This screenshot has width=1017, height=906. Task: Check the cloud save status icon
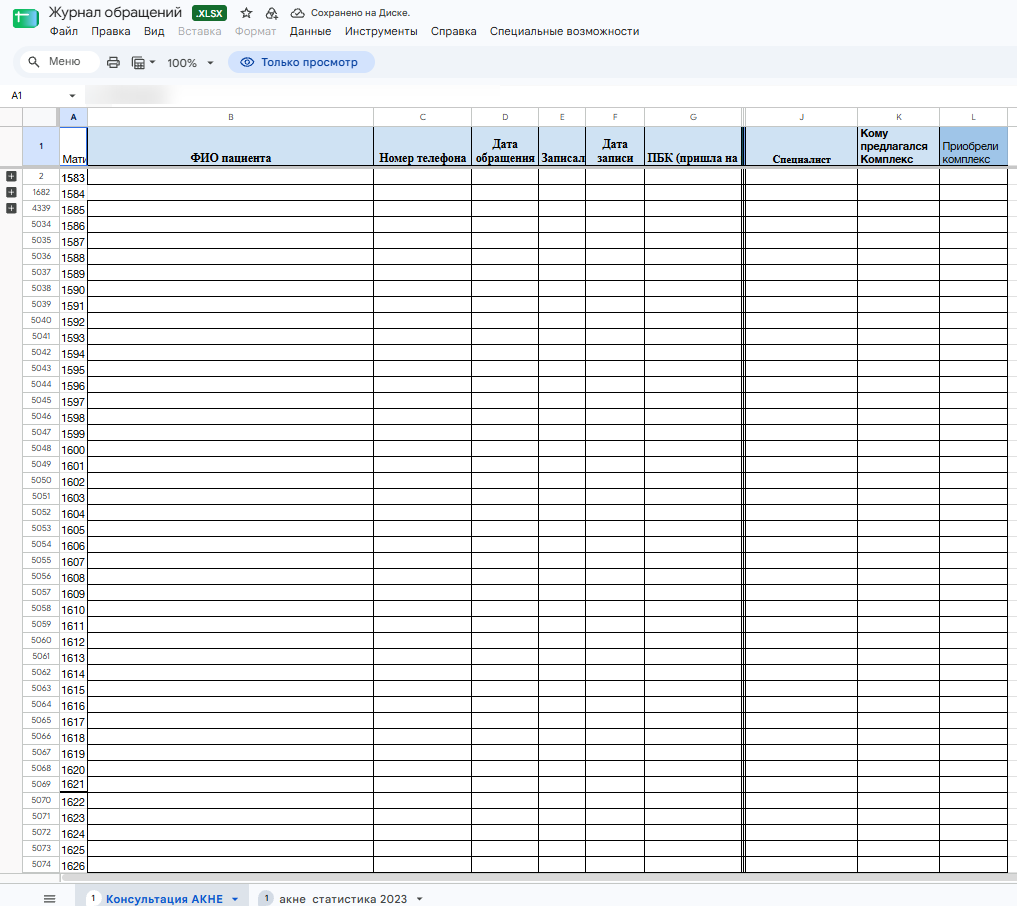[x=297, y=13]
